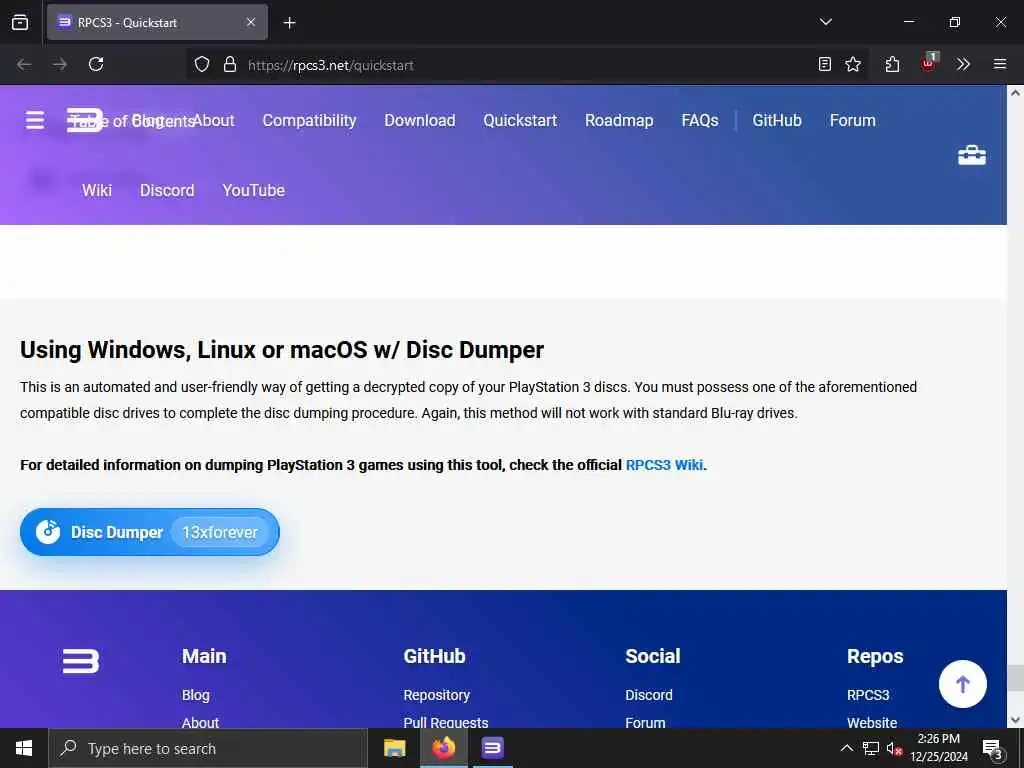Open Forum under footer Social
The height and width of the screenshot is (768, 1024).
[645, 723]
